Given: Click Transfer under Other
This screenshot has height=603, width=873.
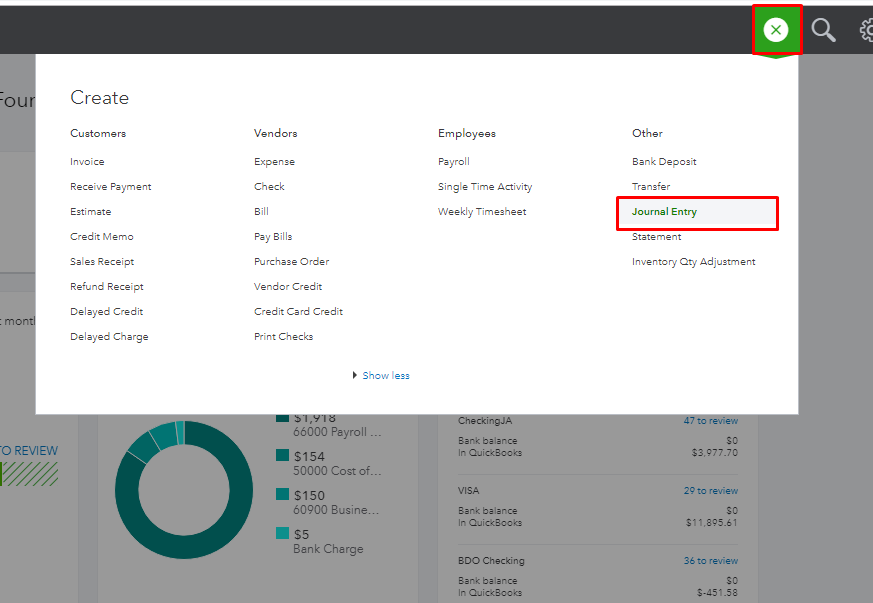Looking at the screenshot, I should 651,187.
